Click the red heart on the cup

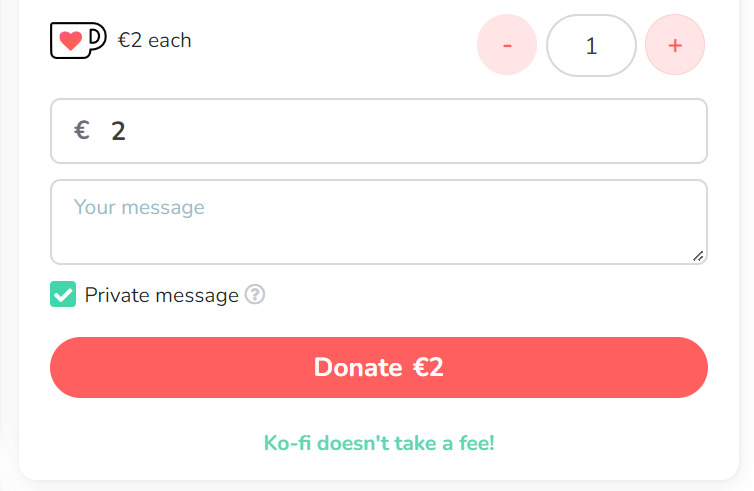[71, 41]
